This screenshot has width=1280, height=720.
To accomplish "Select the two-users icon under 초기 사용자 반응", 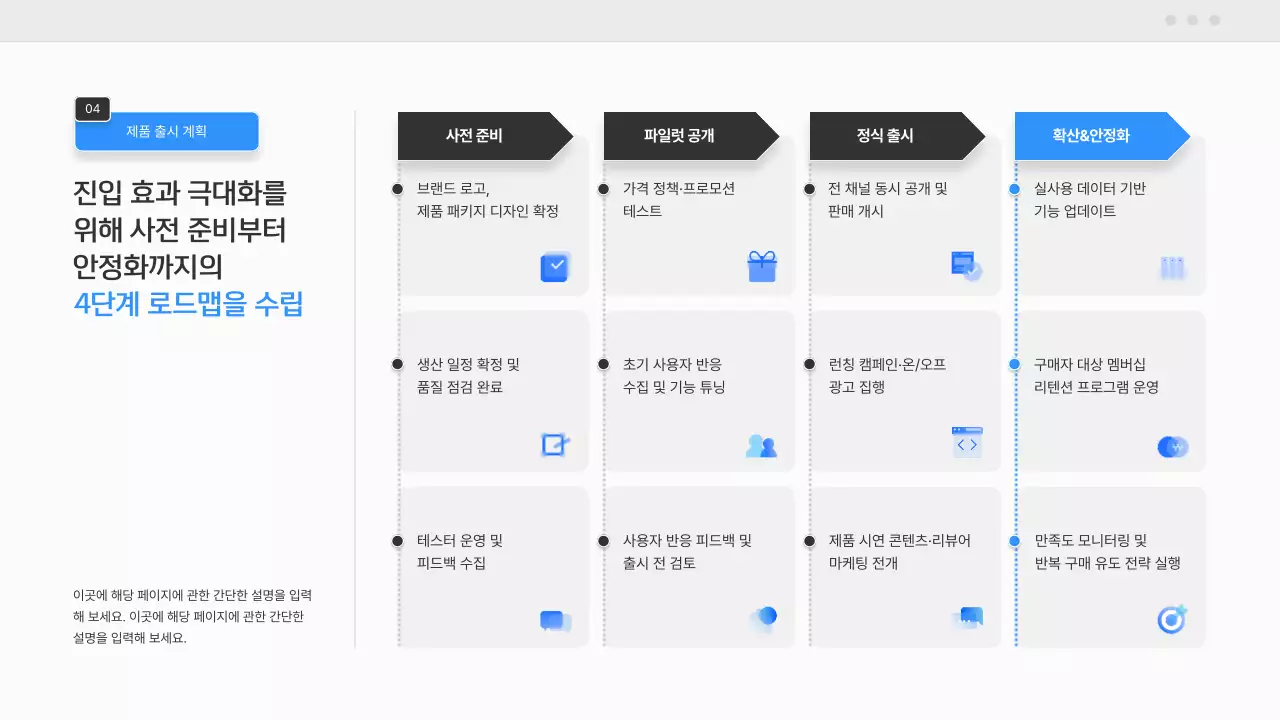I will (762, 446).
